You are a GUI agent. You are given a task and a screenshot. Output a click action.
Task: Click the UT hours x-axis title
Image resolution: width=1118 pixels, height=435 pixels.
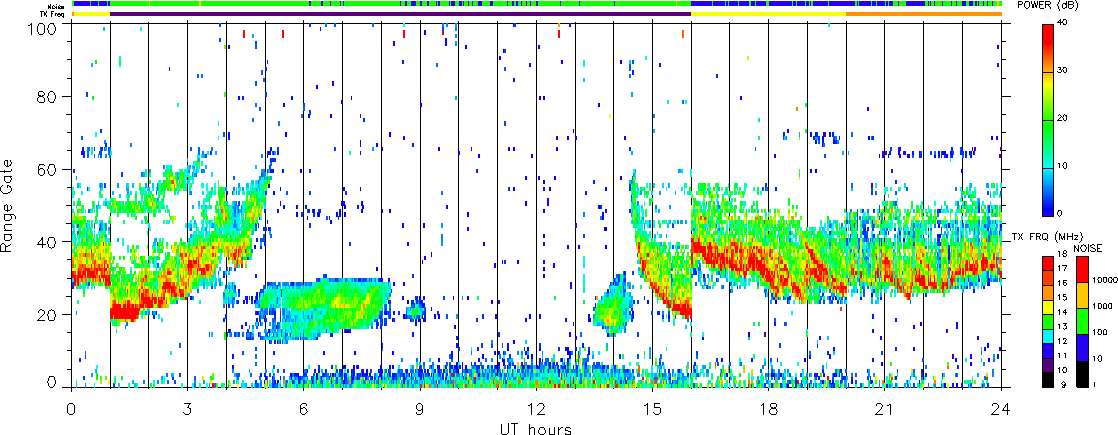coord(536,428)
